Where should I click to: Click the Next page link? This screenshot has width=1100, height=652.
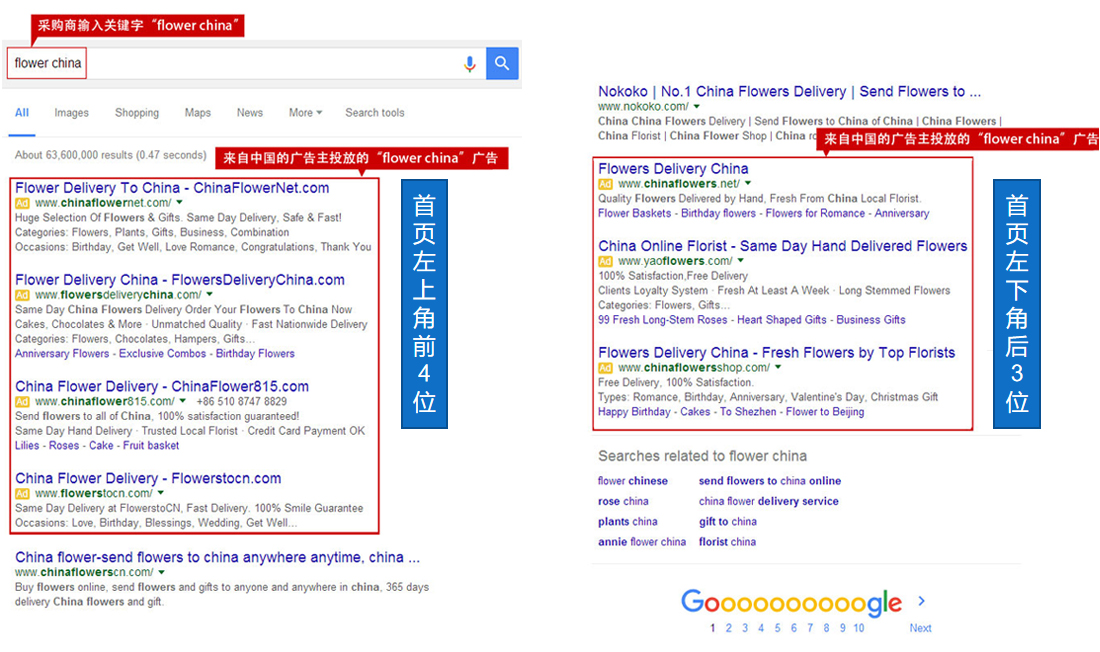920,628
